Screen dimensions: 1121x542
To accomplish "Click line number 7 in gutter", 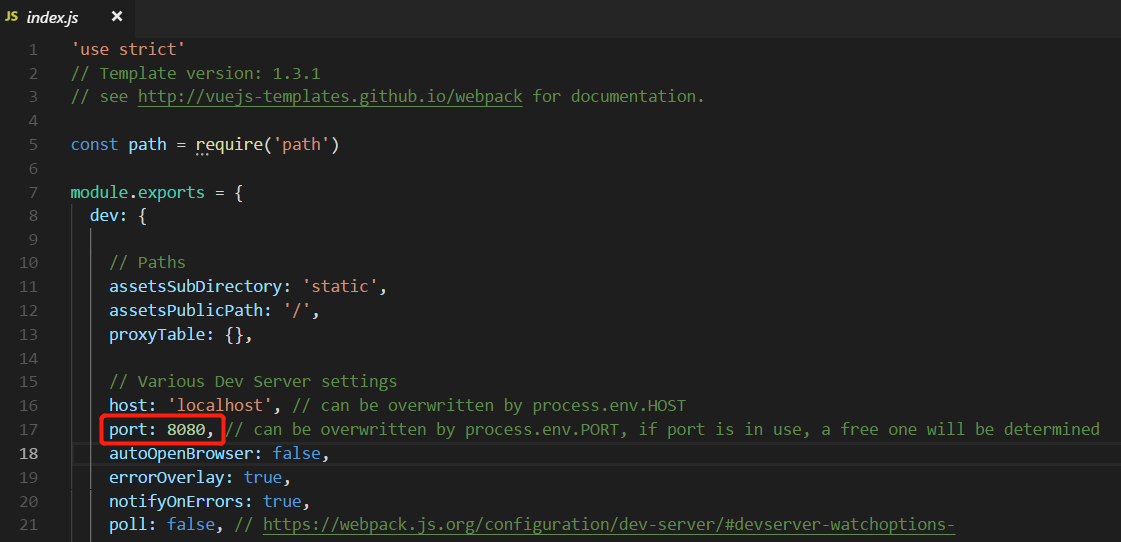I will coord(32,192).
